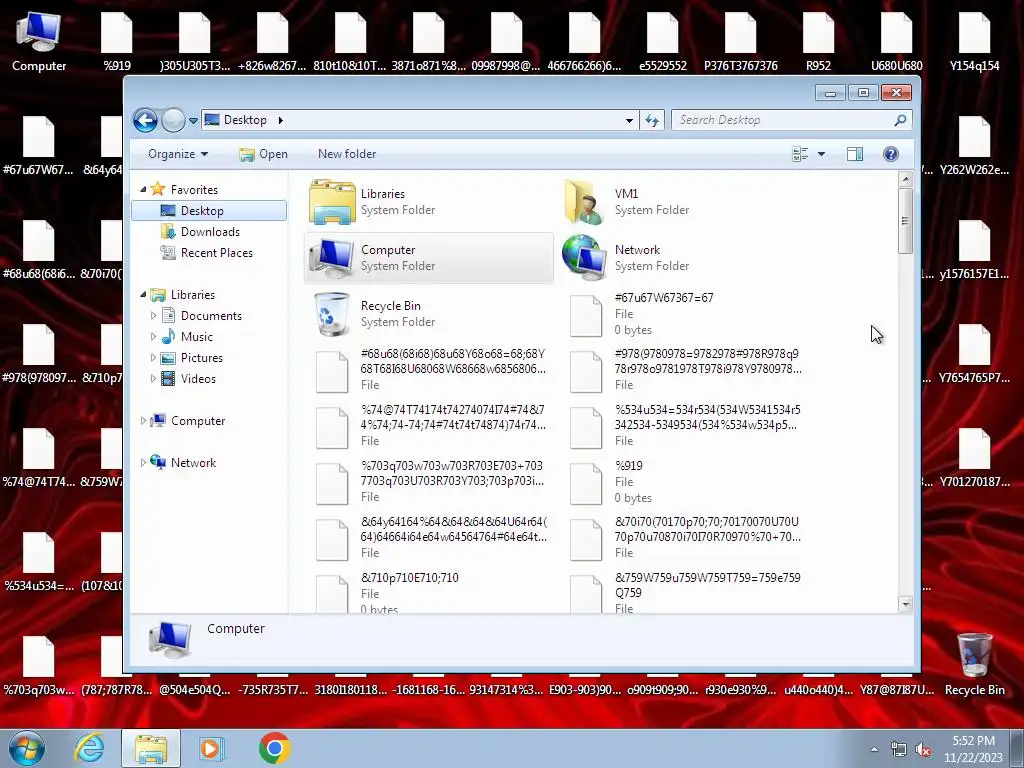
Task: Click the Open toolbar button
Action: 263,154
